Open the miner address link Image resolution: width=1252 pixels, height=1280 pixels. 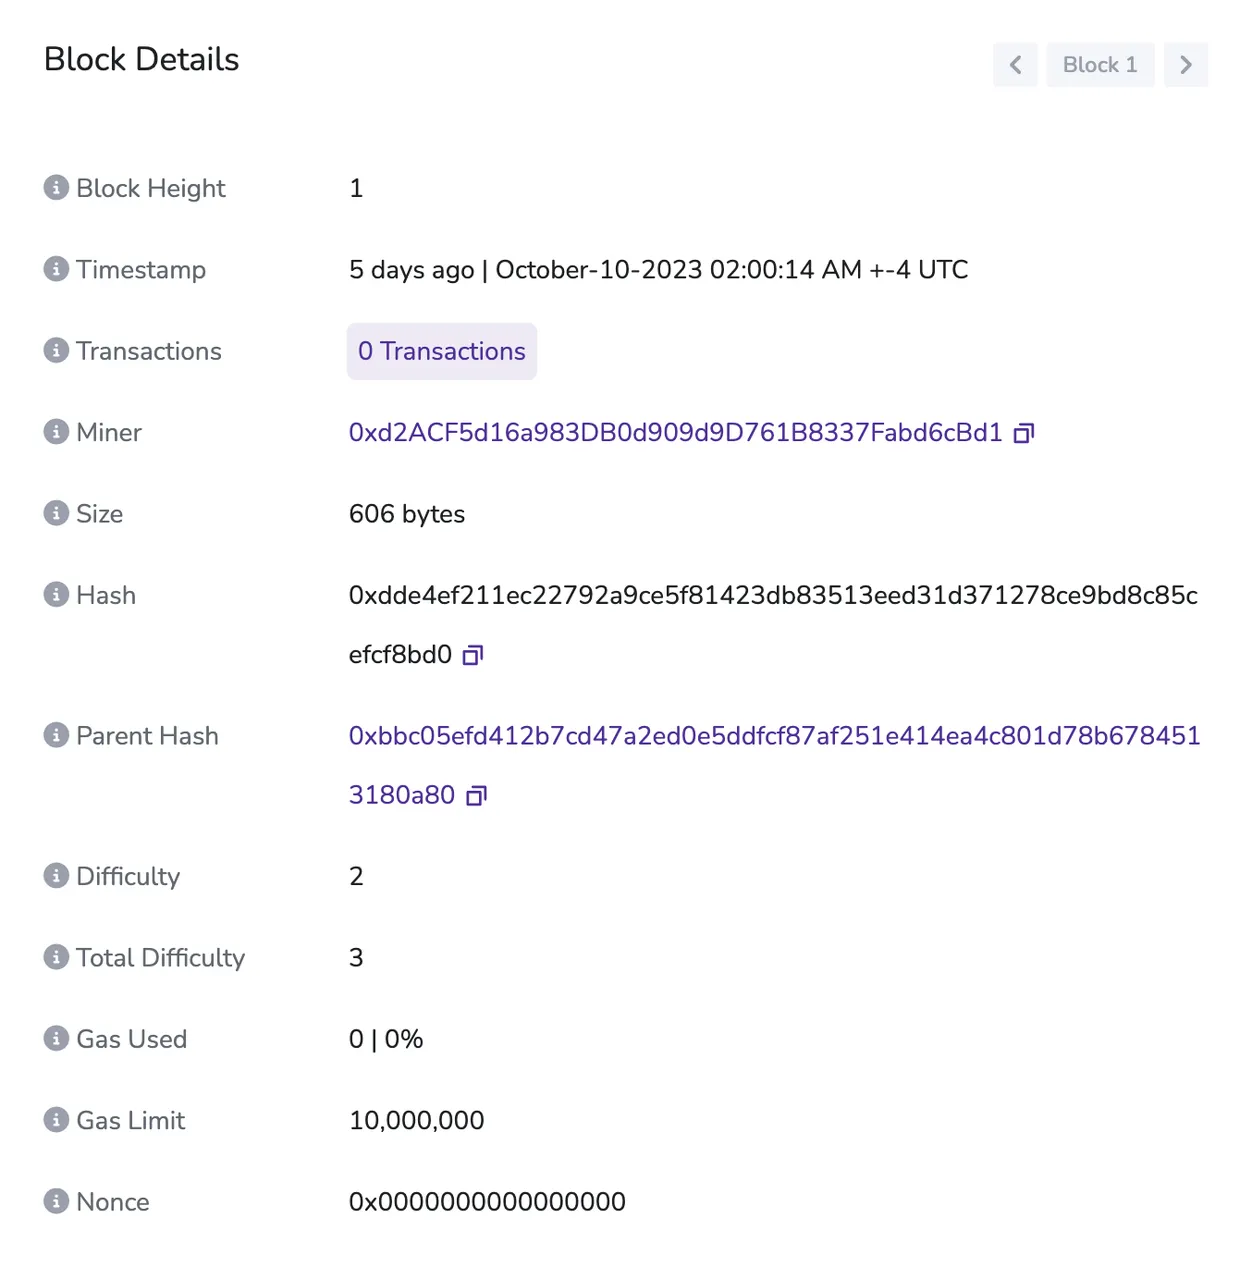point(675,432)
